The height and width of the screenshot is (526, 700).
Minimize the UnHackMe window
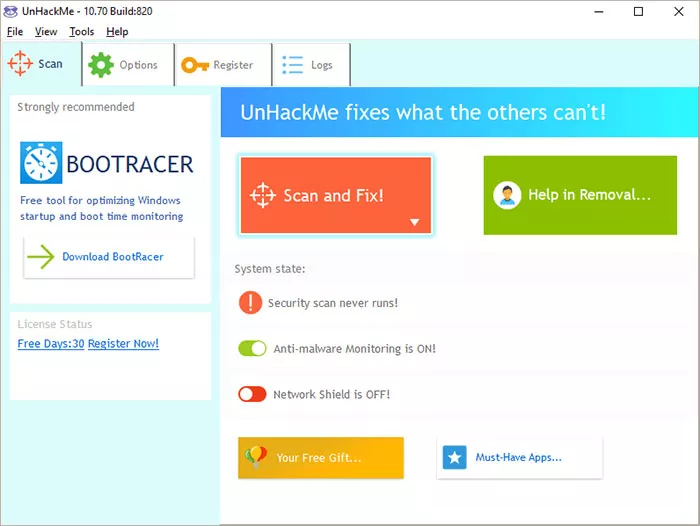(x=599, y=12)
